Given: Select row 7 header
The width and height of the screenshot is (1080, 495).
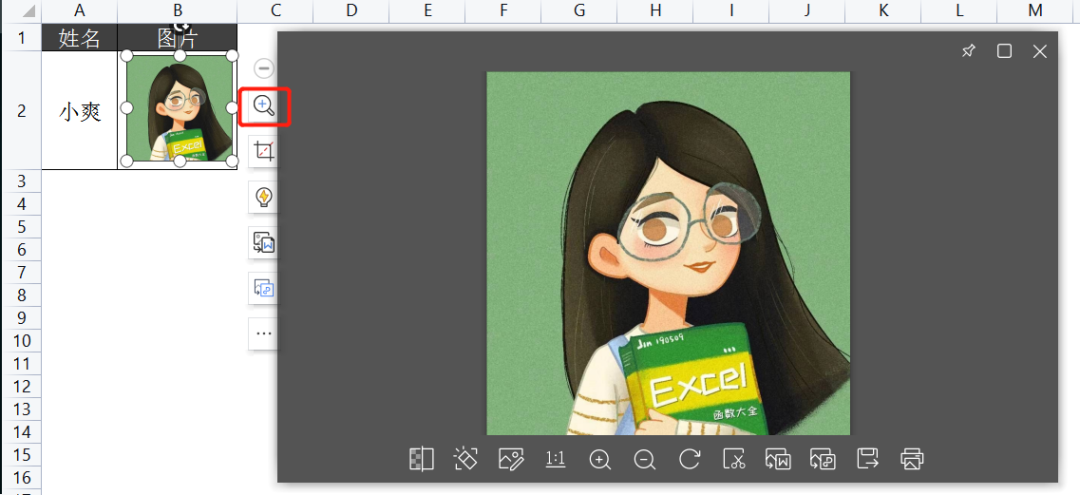Looking at the screenshot, I should tap(21, 272).
